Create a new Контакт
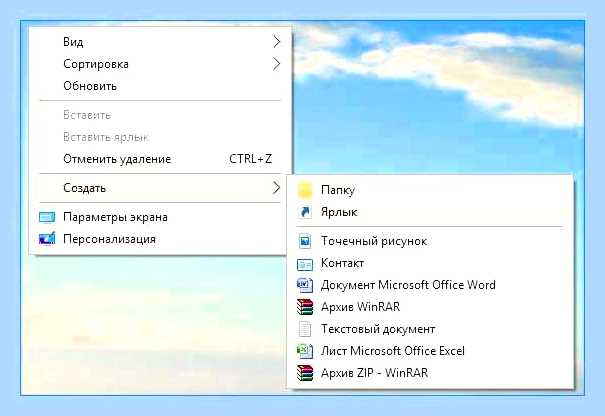The height and width of the screenshot is (416, 605). click(x=430, y=263)
